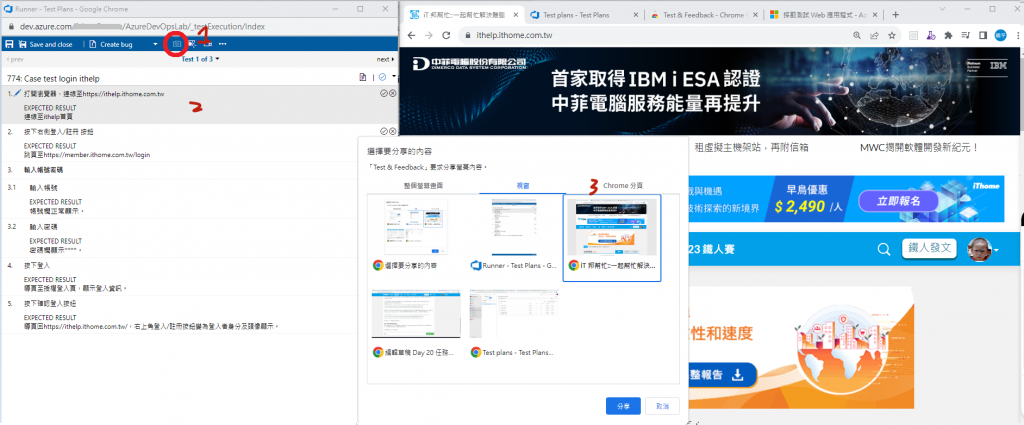Click the browser forward arrow
This screenshot has width=1024, height=425.
click(x=429, y=35)
